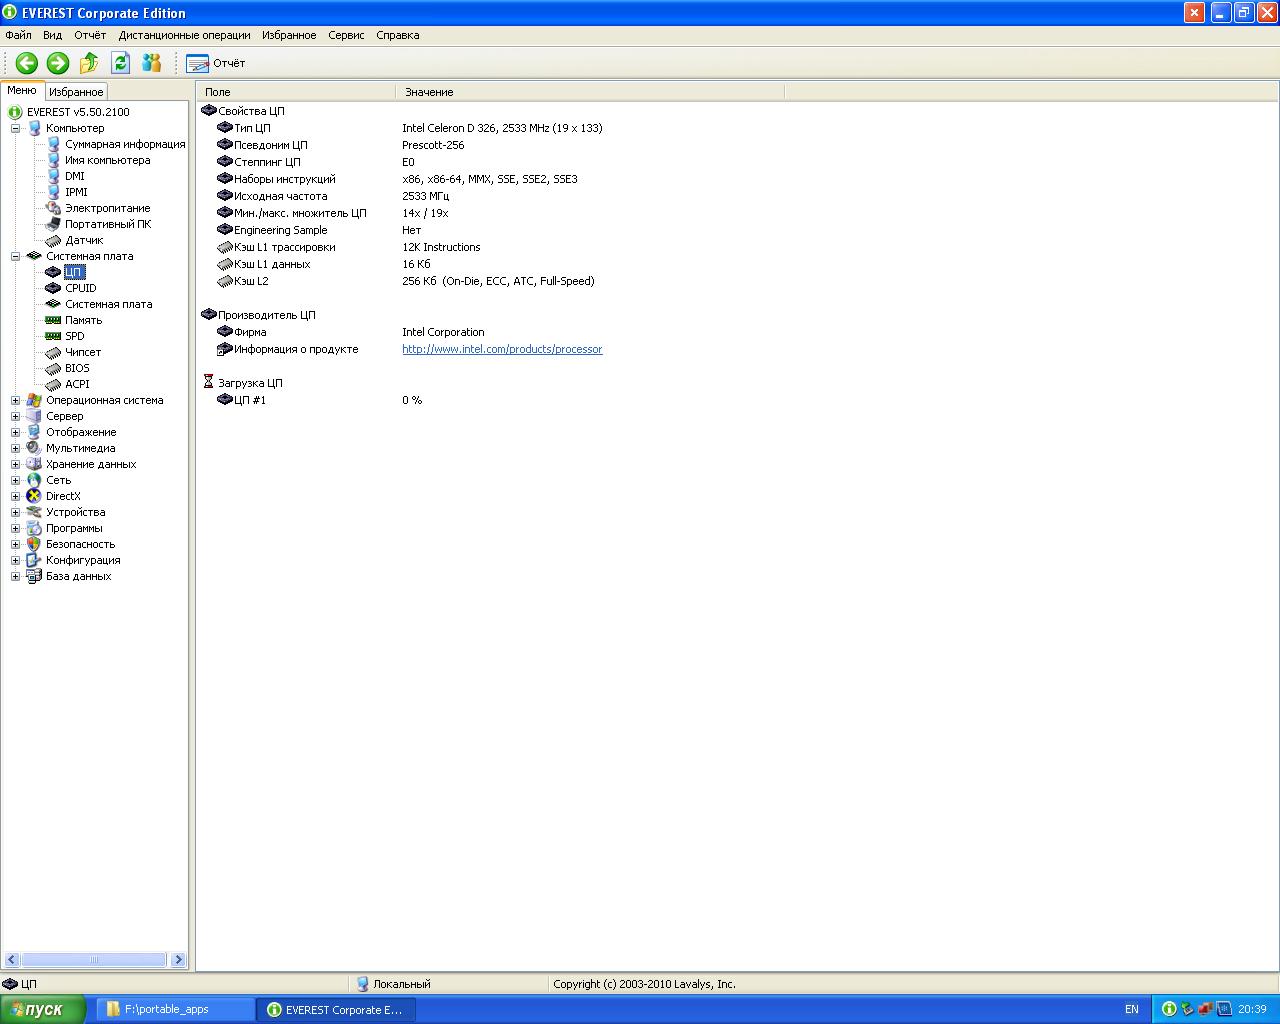Click the Refresh toolbar icon
The width and height of the screenshot is (1280, 1024).
coord(120,63)
